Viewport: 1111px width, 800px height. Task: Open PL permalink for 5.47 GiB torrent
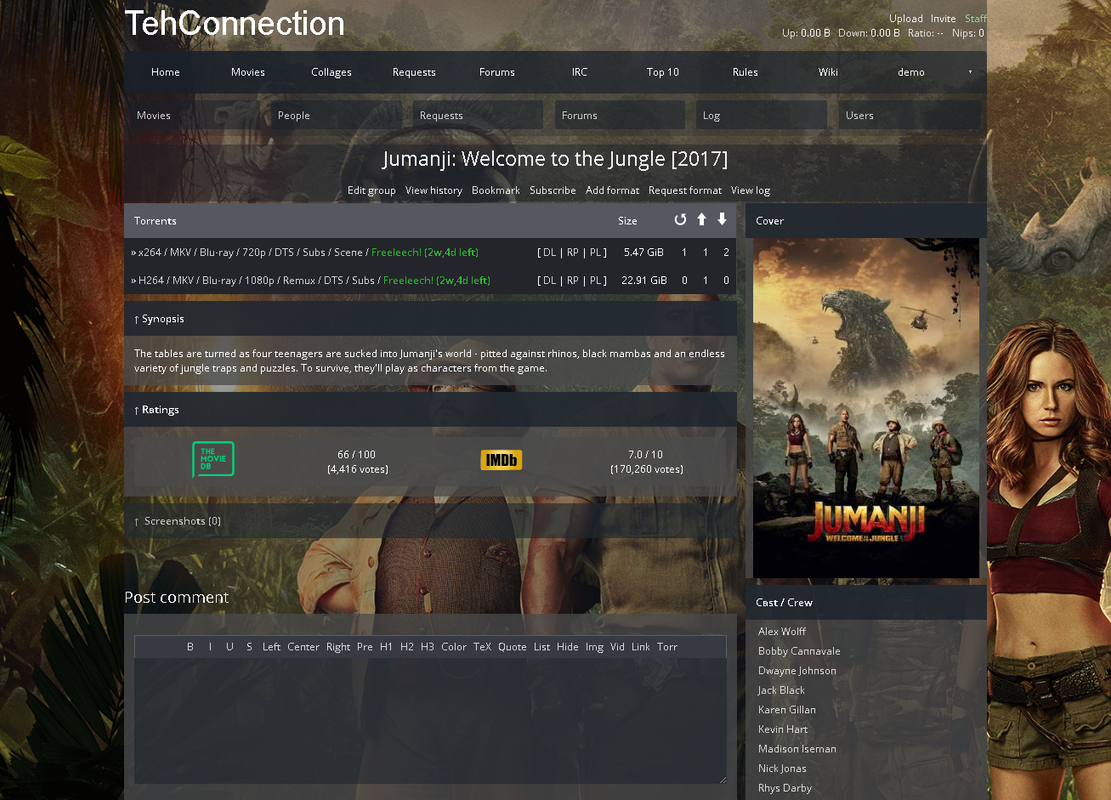click(x=595, y=252)
